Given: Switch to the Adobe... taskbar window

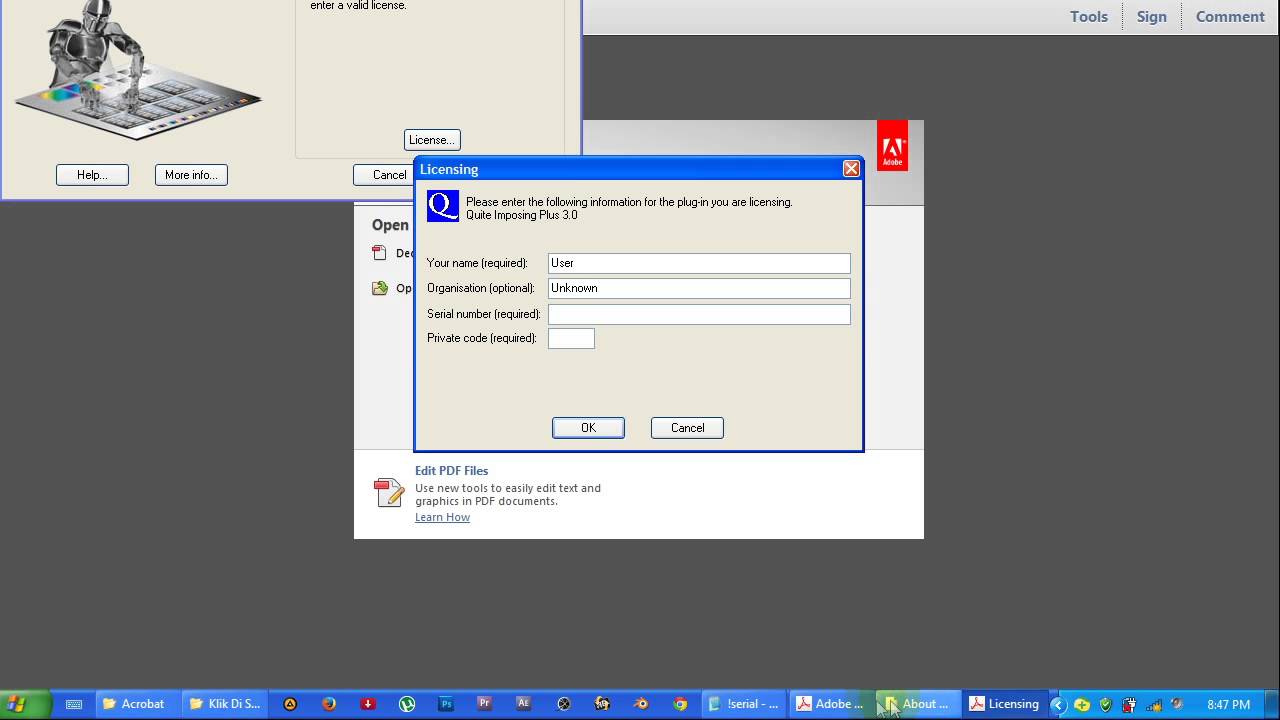Looking at the screenshot, I should (x=831, y=704).
